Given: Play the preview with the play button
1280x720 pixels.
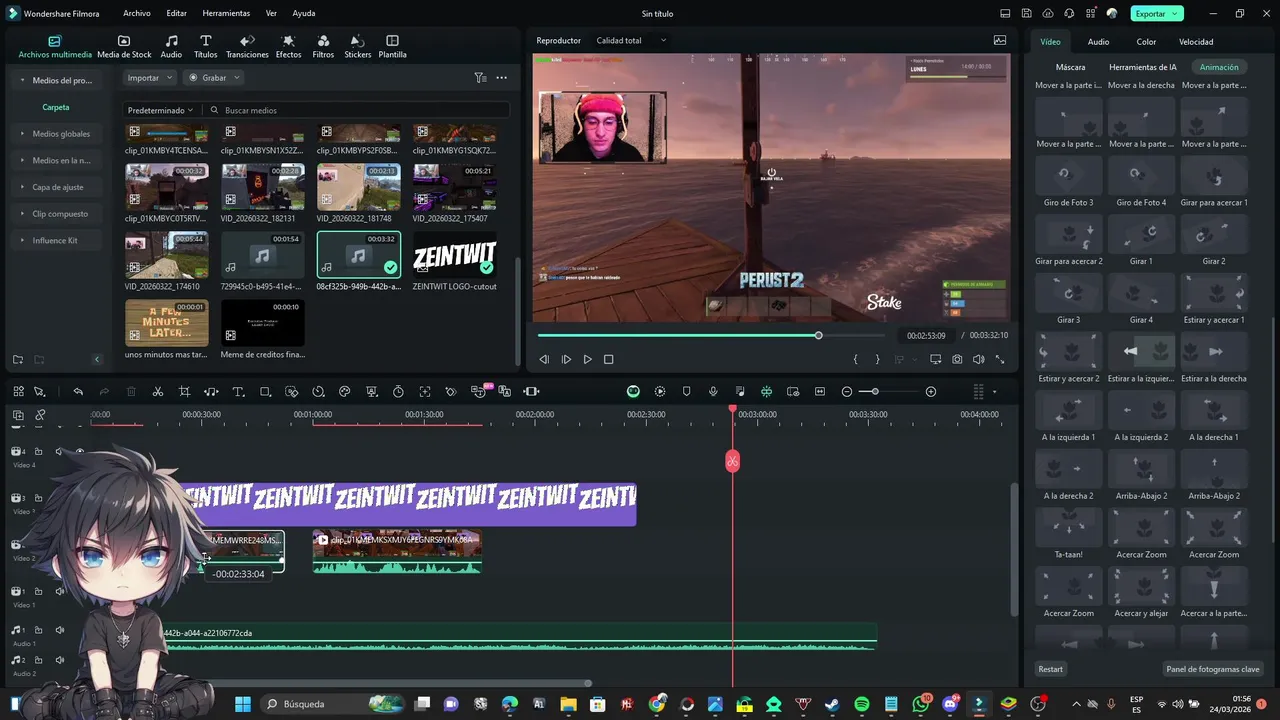Looking at the screenshot, I should coord(587,359).
